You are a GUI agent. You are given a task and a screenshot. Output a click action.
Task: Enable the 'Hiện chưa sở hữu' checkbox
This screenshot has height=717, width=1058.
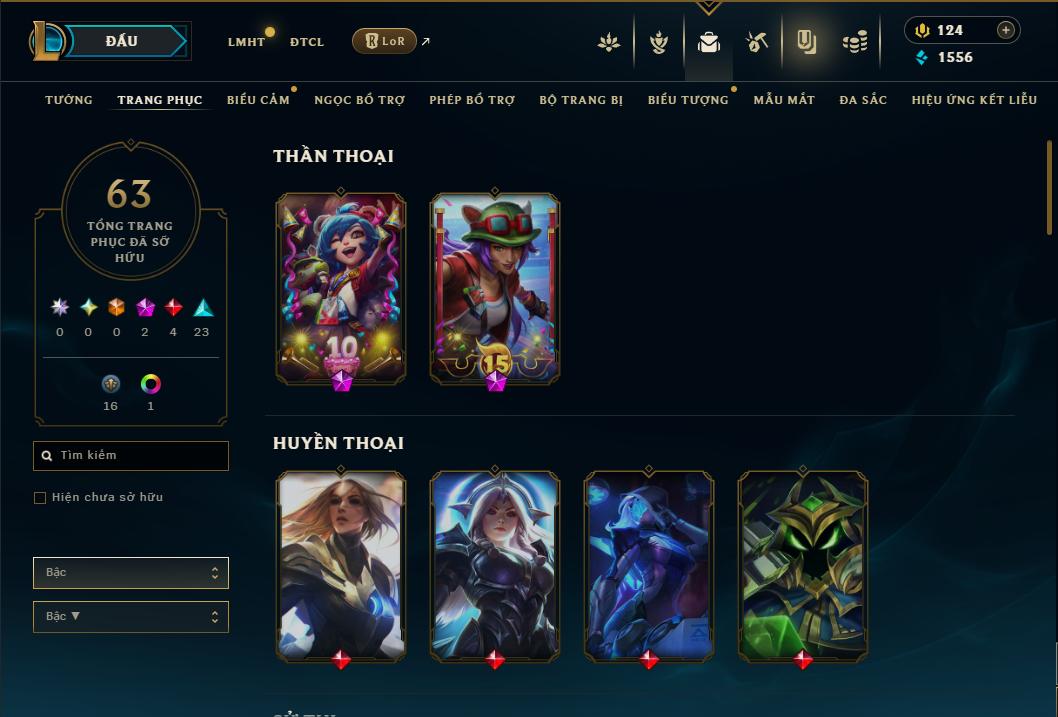[x=40, y=498]
